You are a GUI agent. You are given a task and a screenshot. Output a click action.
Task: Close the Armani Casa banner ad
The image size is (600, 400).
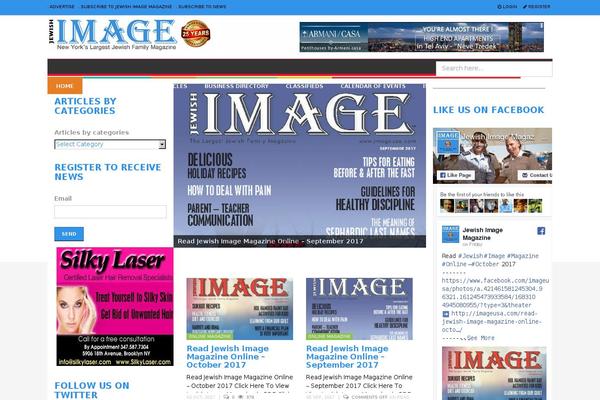(541, 25)
